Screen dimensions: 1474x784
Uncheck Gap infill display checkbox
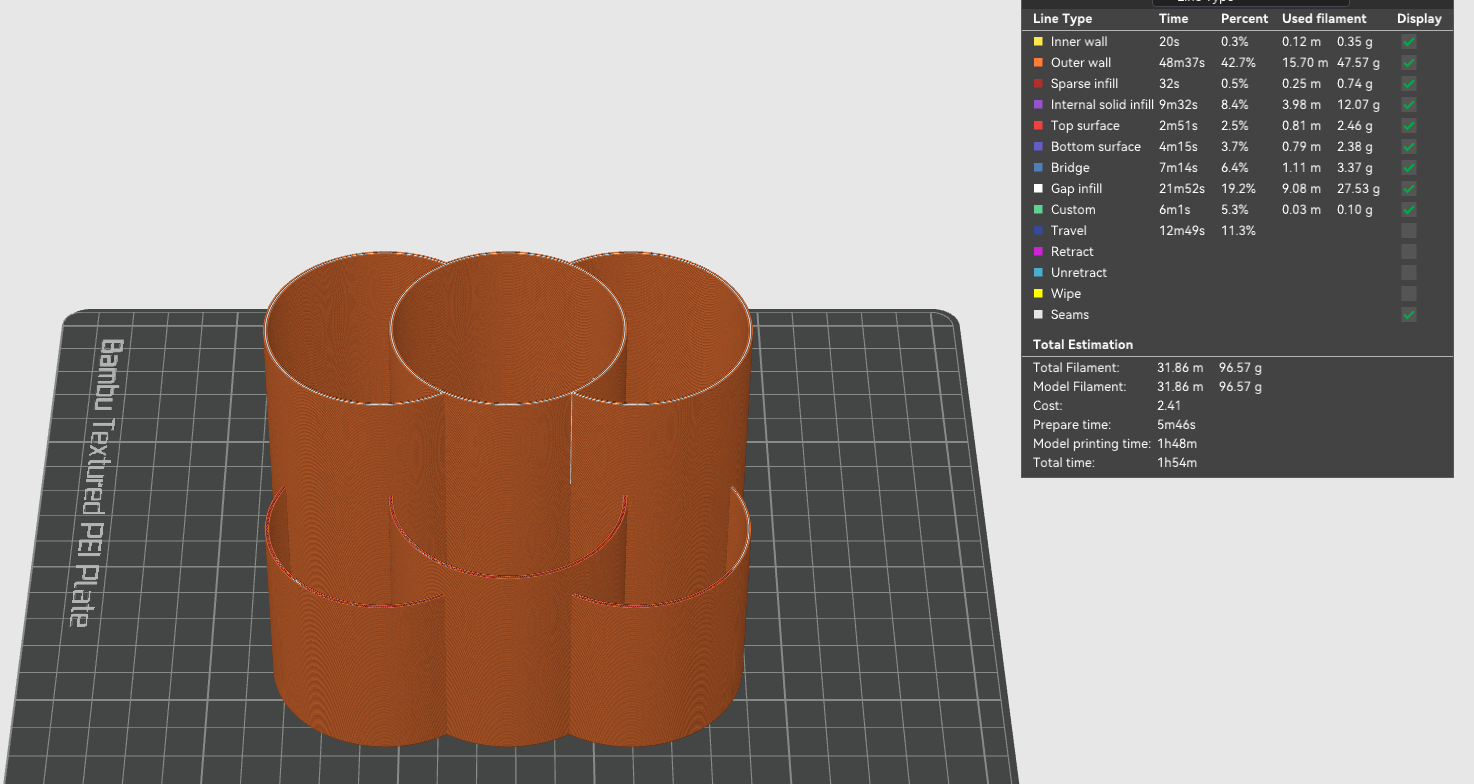[x=1408, y=189]
